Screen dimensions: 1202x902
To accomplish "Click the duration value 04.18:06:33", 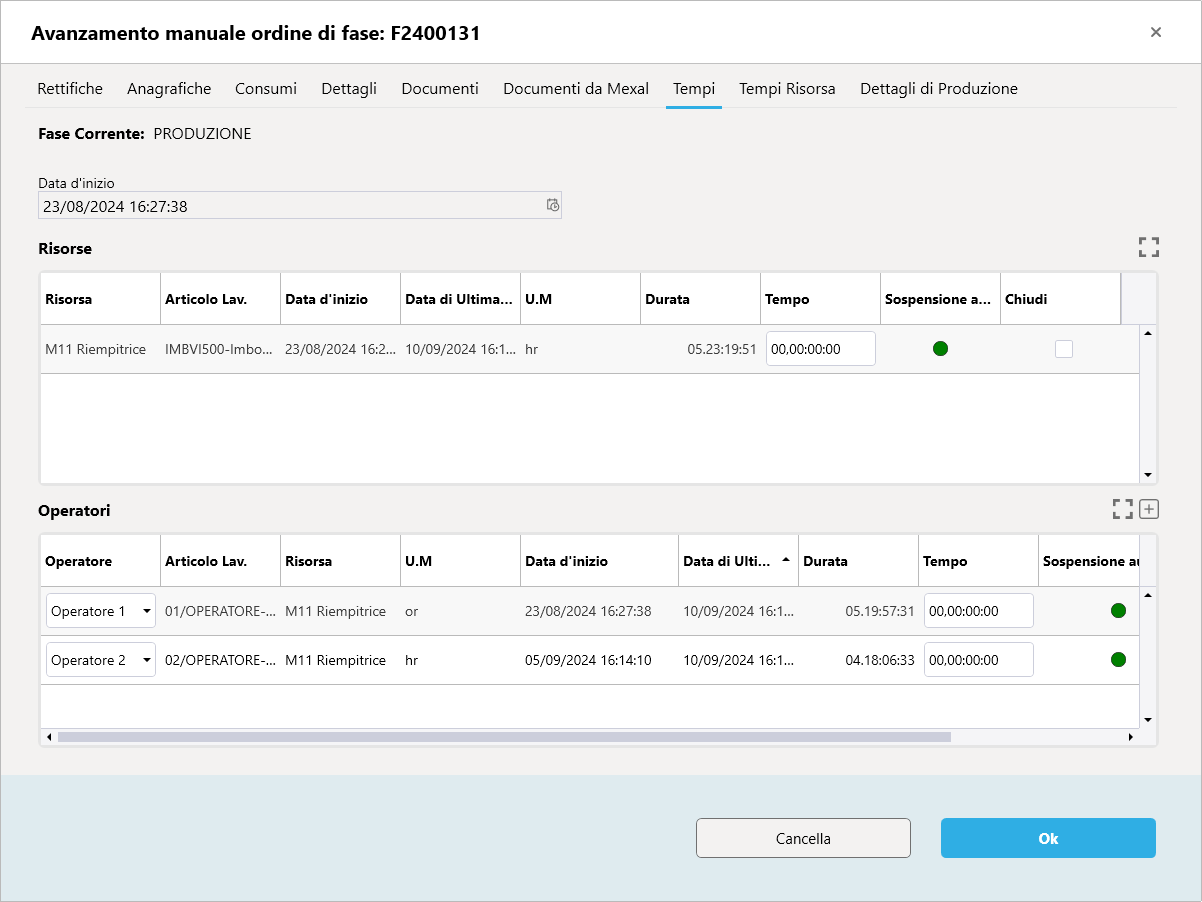I will coord(880,660).
